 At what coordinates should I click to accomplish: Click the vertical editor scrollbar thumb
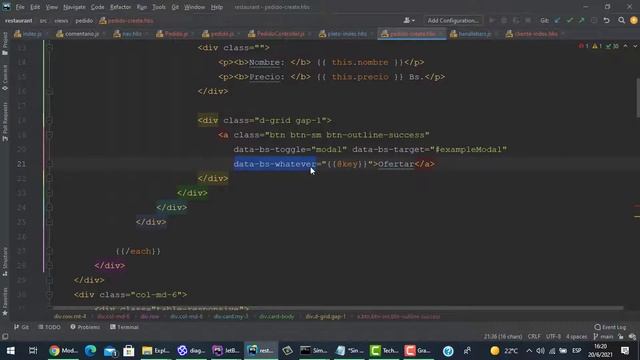click(x=638, y=98)
